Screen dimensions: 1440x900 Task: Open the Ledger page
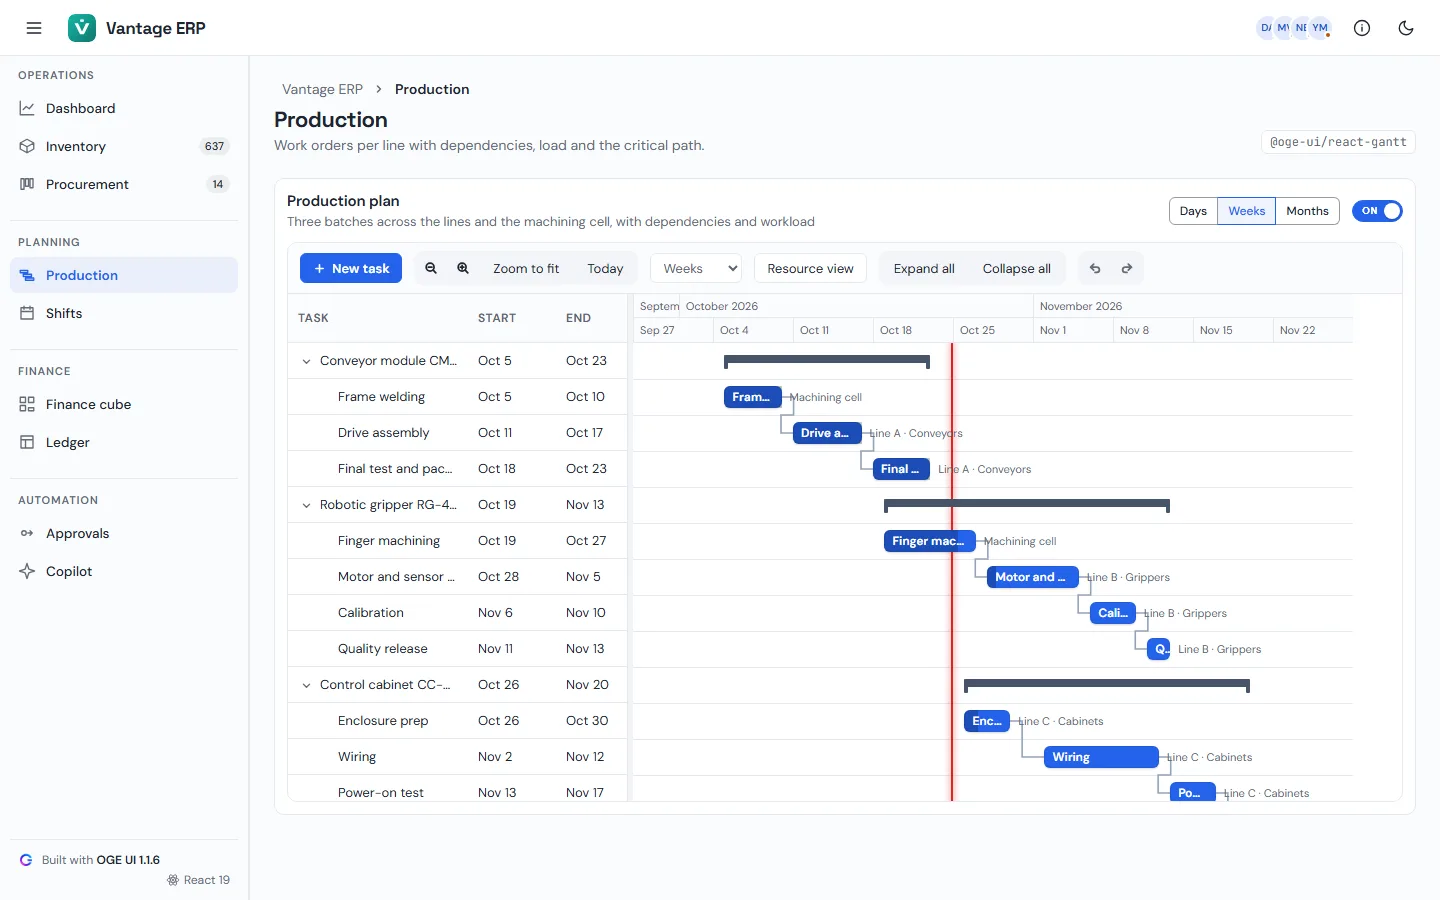[x=124, y=442]
